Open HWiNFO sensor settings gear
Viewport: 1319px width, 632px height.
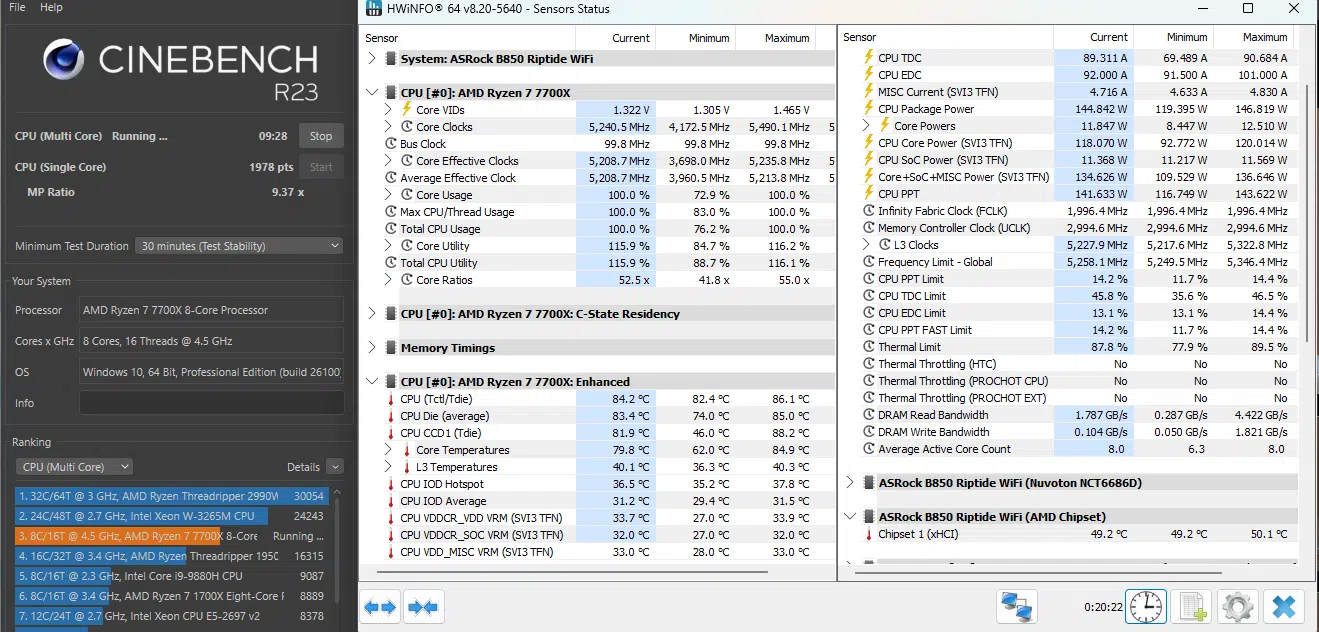pyautogui.click(x=1237, y=606)
